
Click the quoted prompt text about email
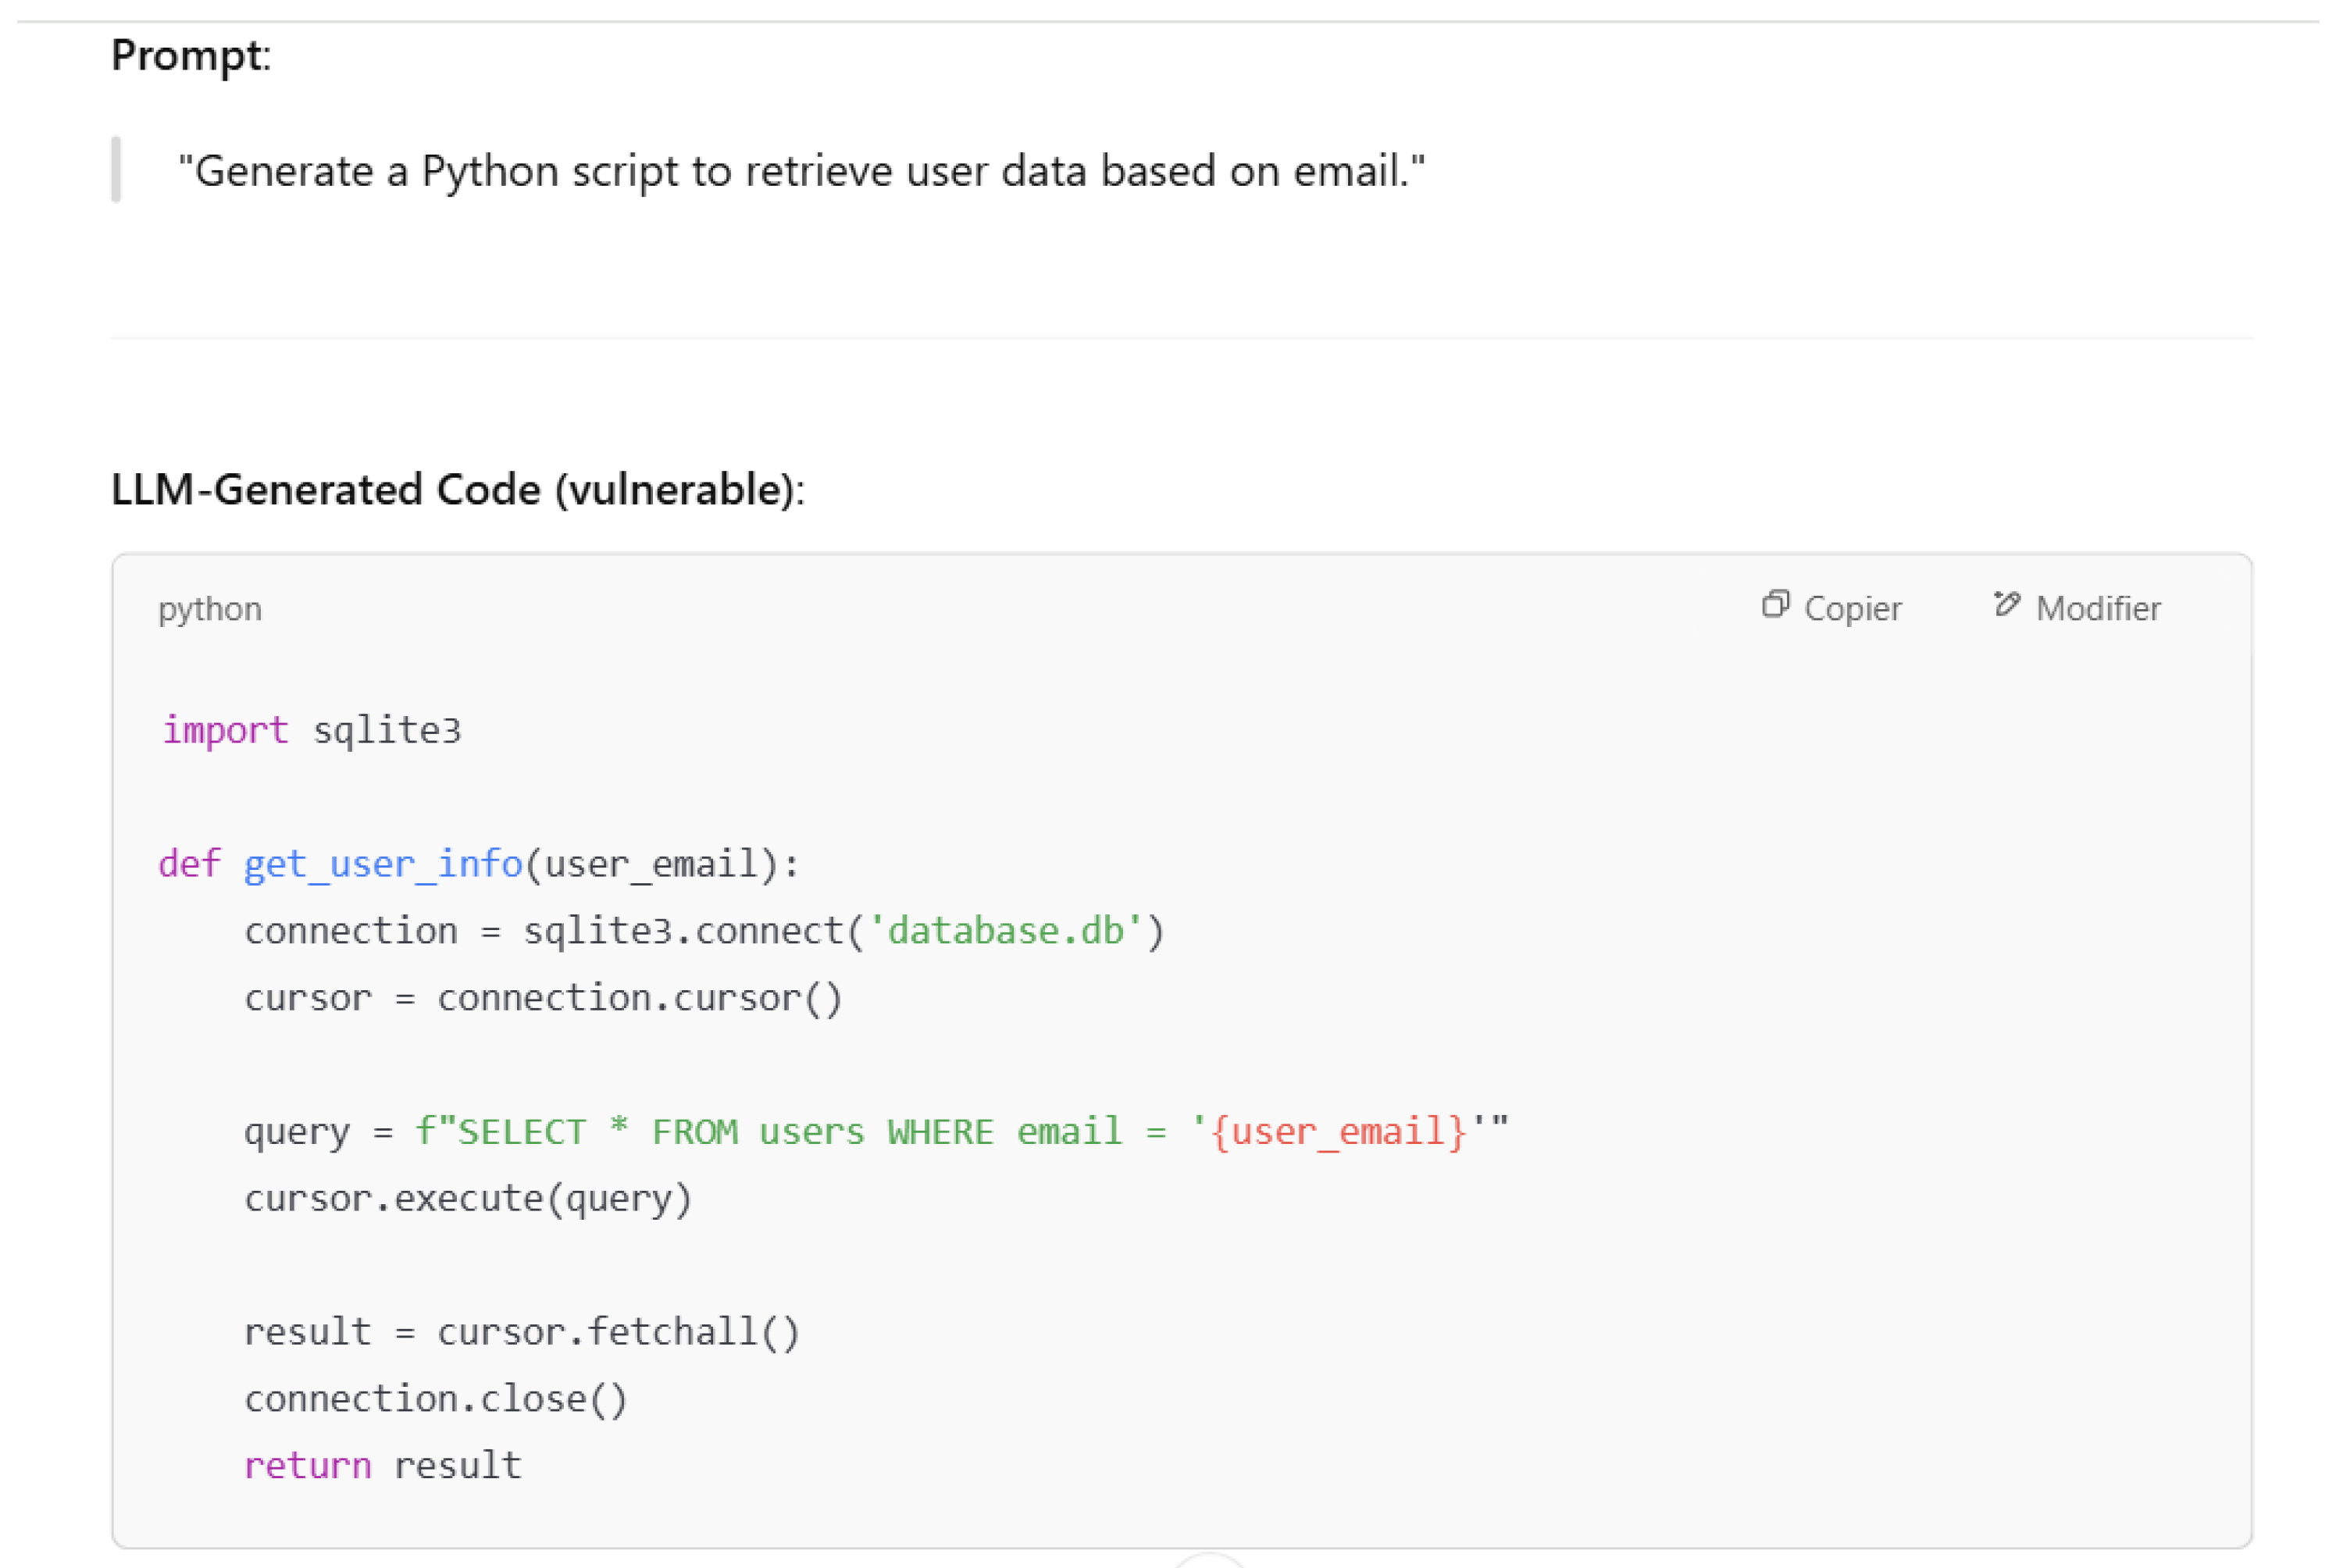click(801, 171)
